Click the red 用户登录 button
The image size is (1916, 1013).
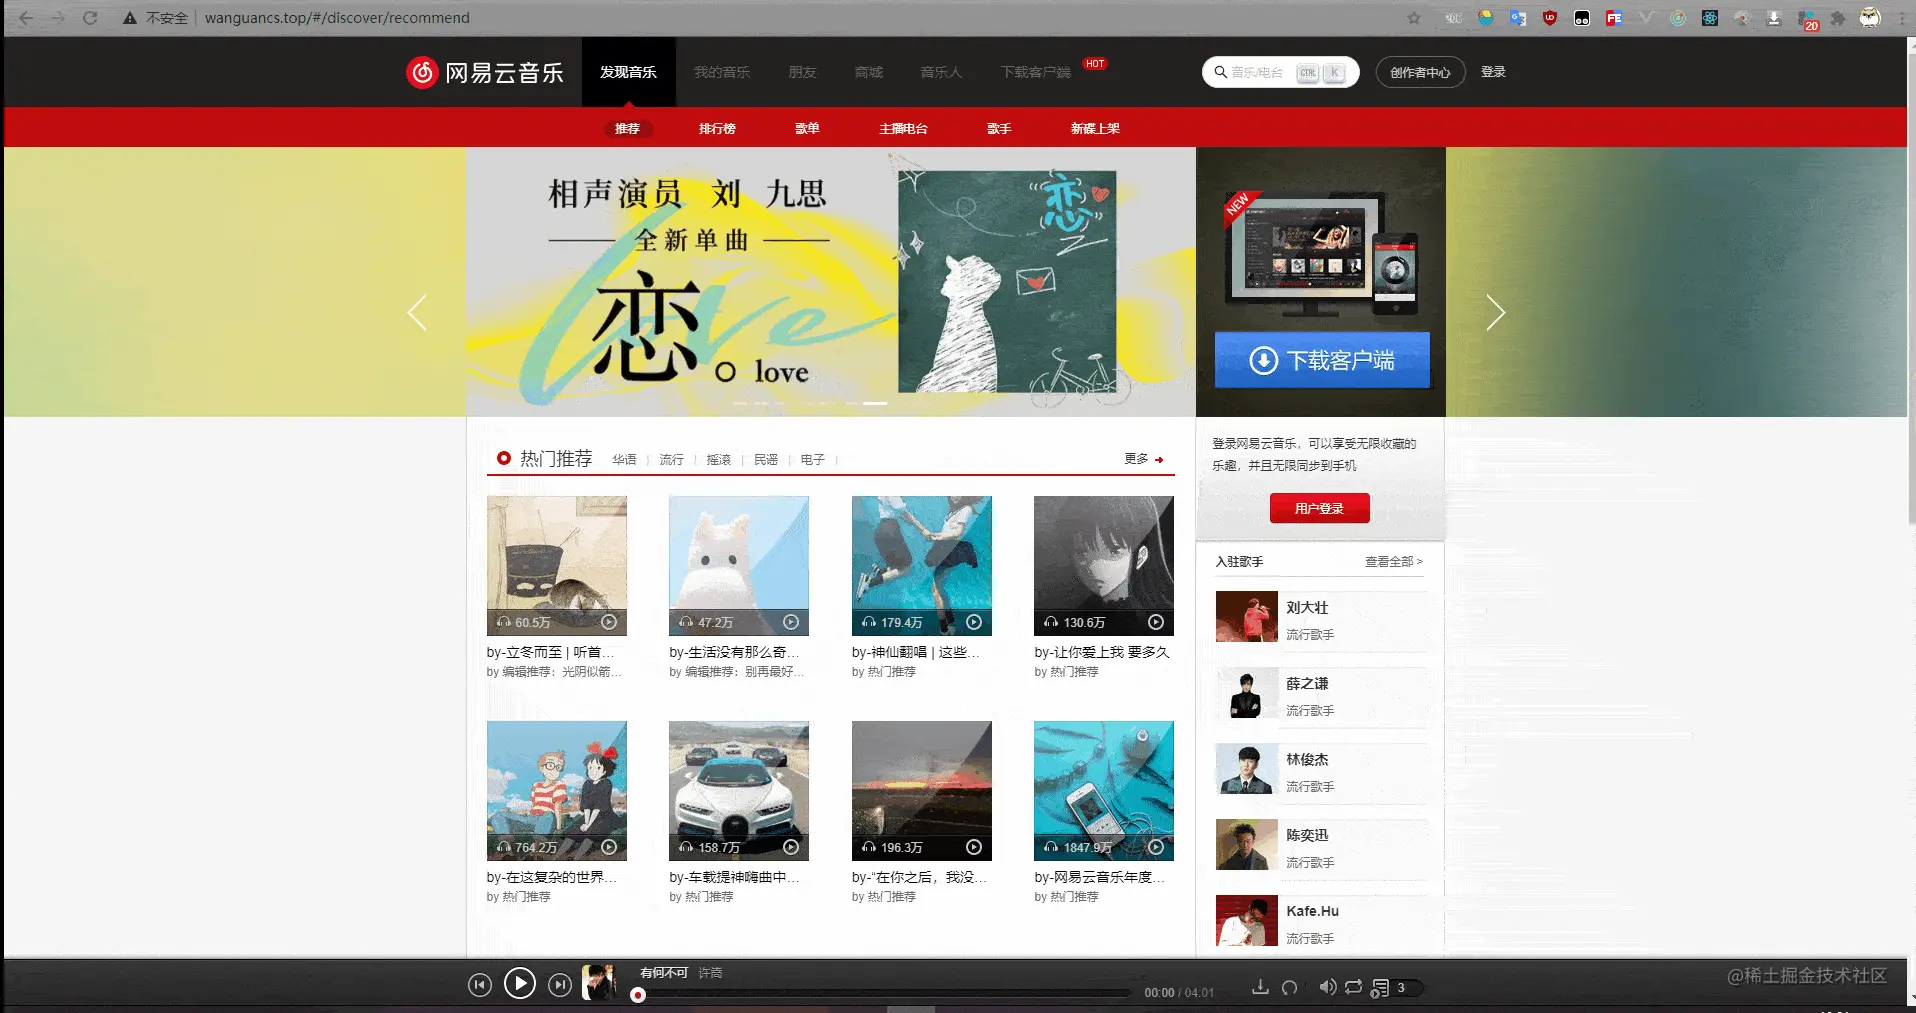point(1319,509)
